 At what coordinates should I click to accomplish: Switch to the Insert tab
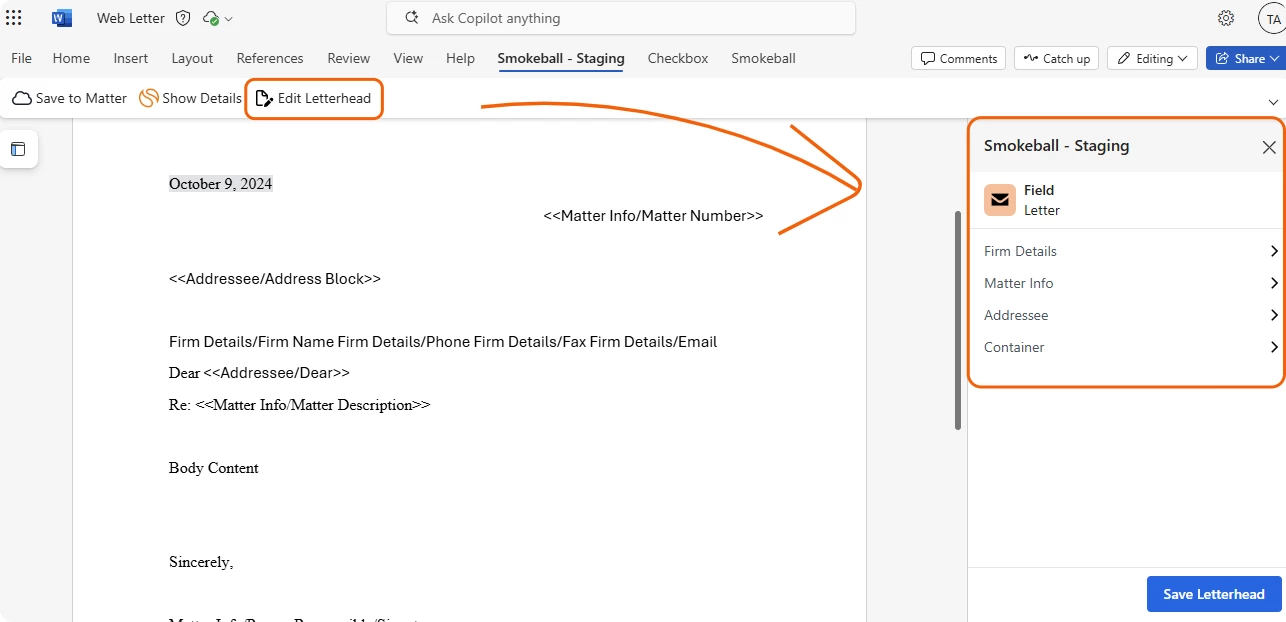click(x=131, y=58)
